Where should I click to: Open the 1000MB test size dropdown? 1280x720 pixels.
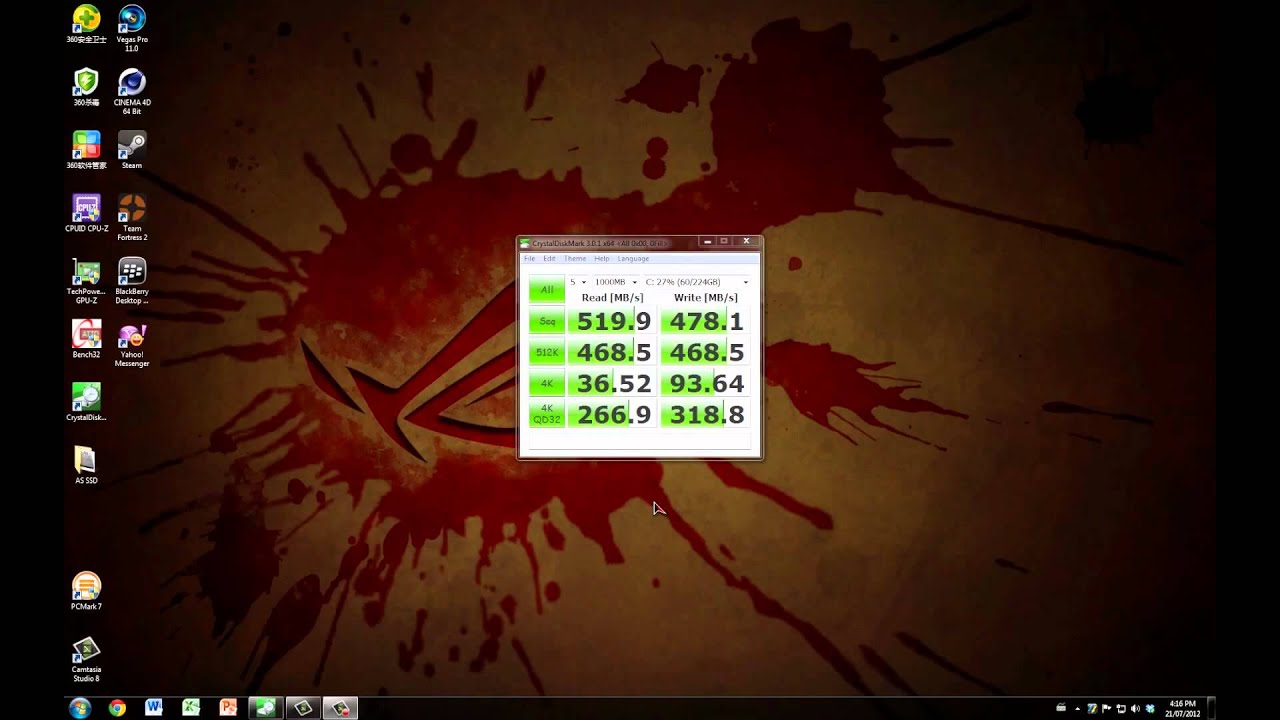pos(615,282)
